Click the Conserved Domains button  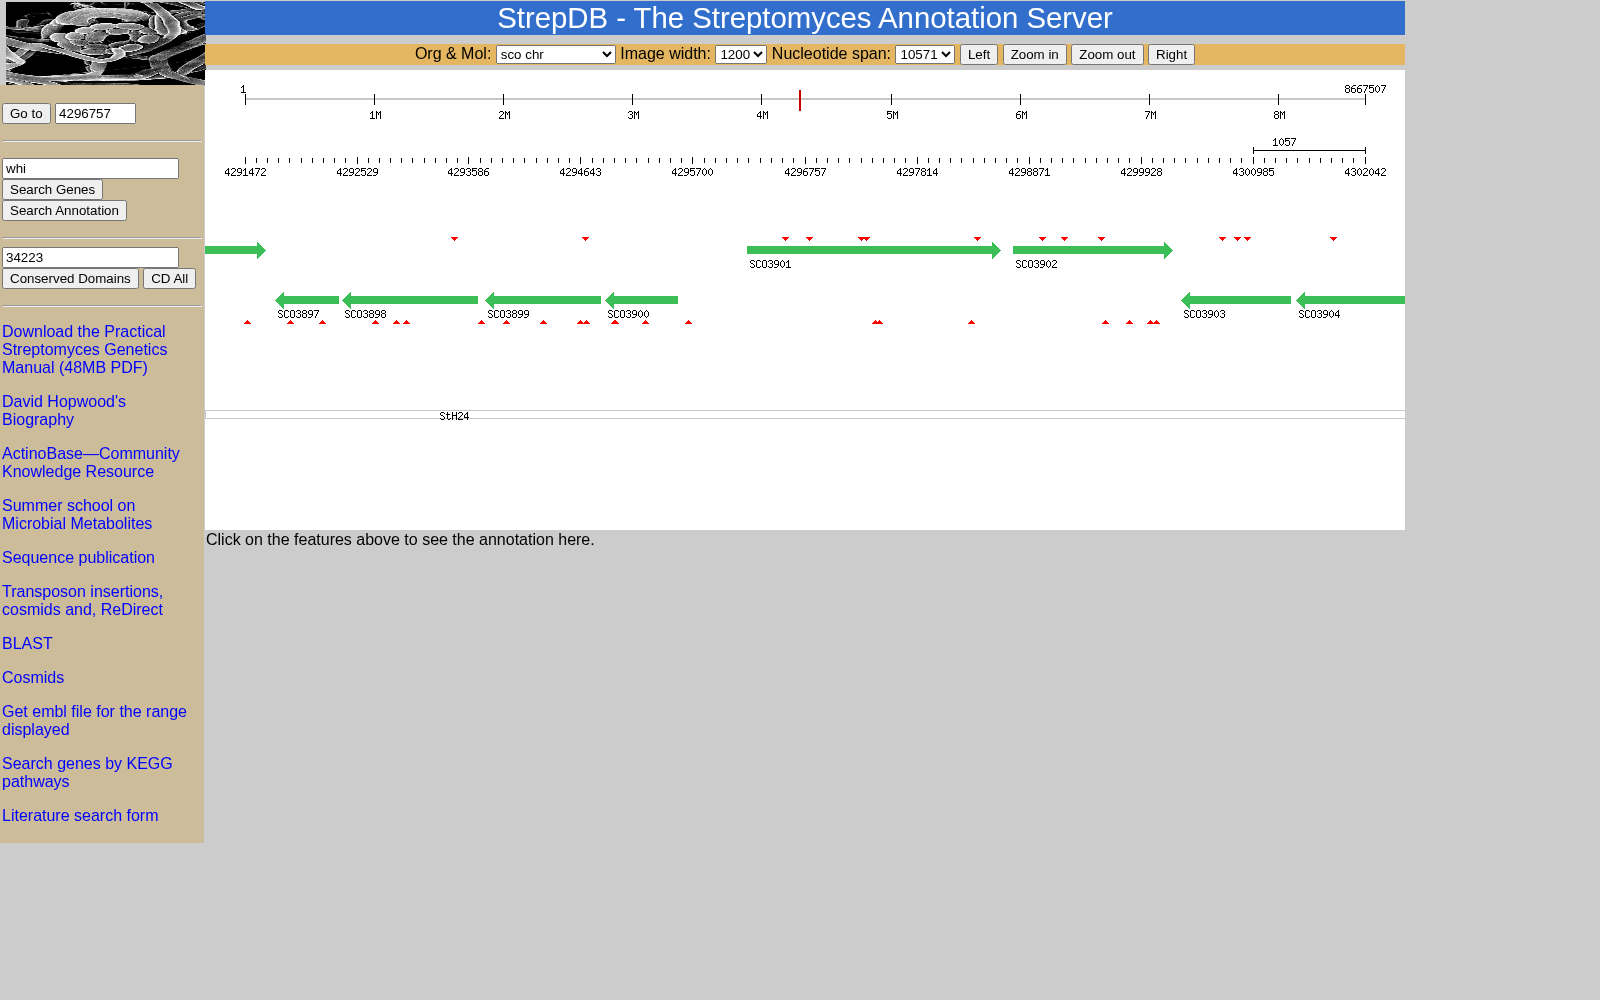click(70, 278)
